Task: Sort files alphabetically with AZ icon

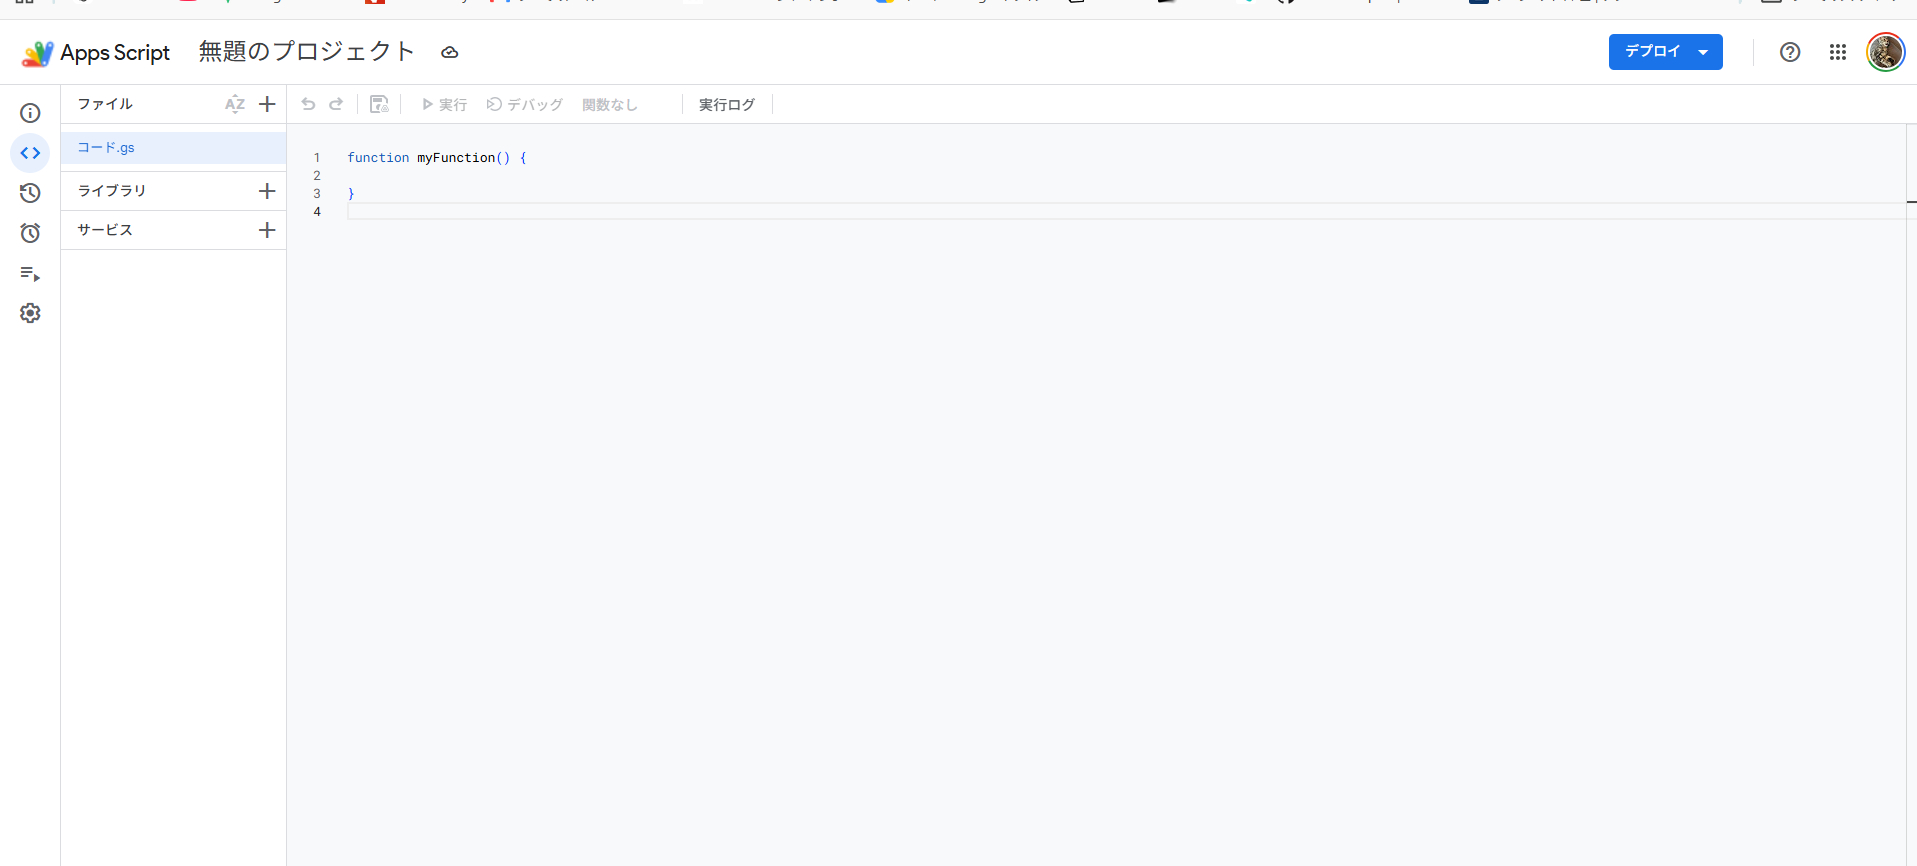Action: click(235, 104)
